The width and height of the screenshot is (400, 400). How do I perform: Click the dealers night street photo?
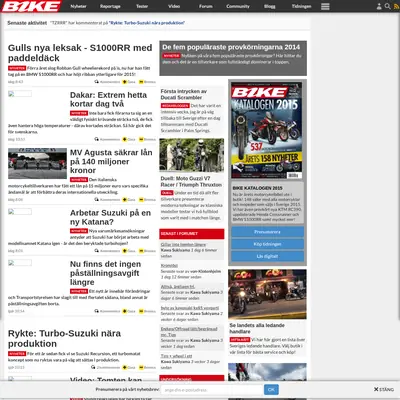click(x=267, y=294)
